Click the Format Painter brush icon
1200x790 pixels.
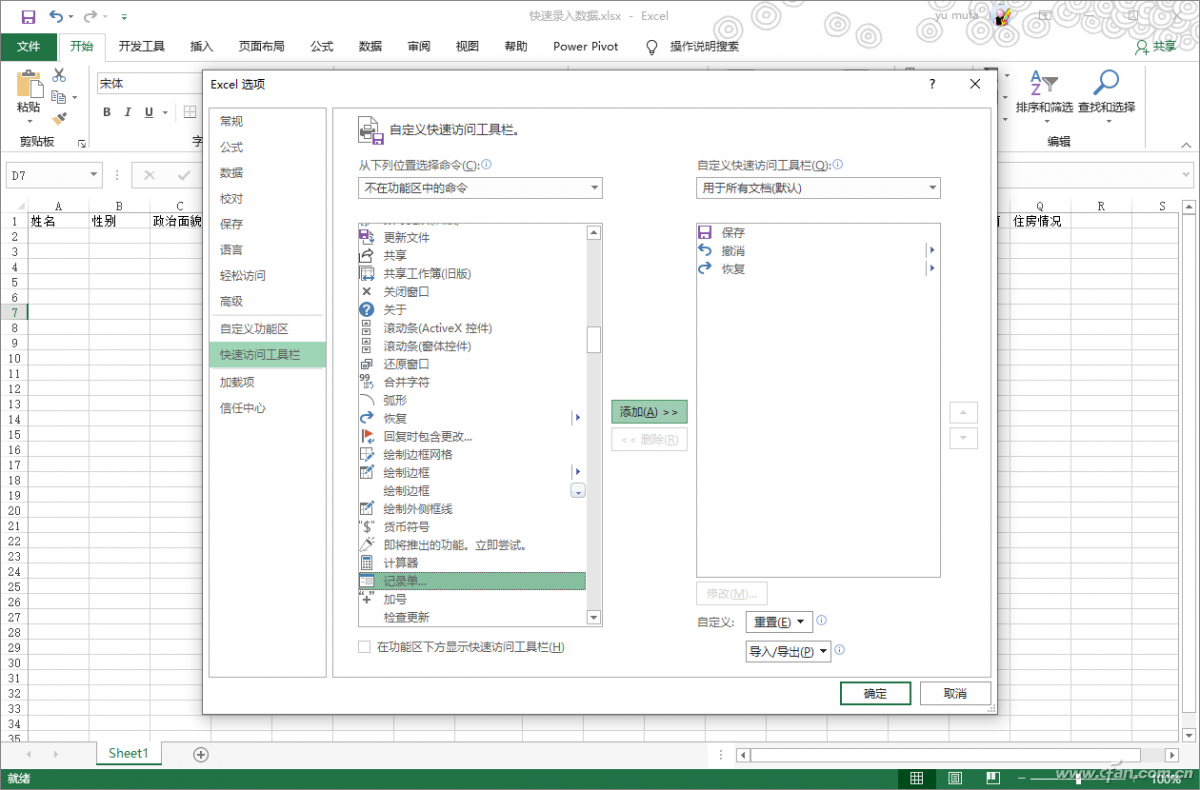59,118
